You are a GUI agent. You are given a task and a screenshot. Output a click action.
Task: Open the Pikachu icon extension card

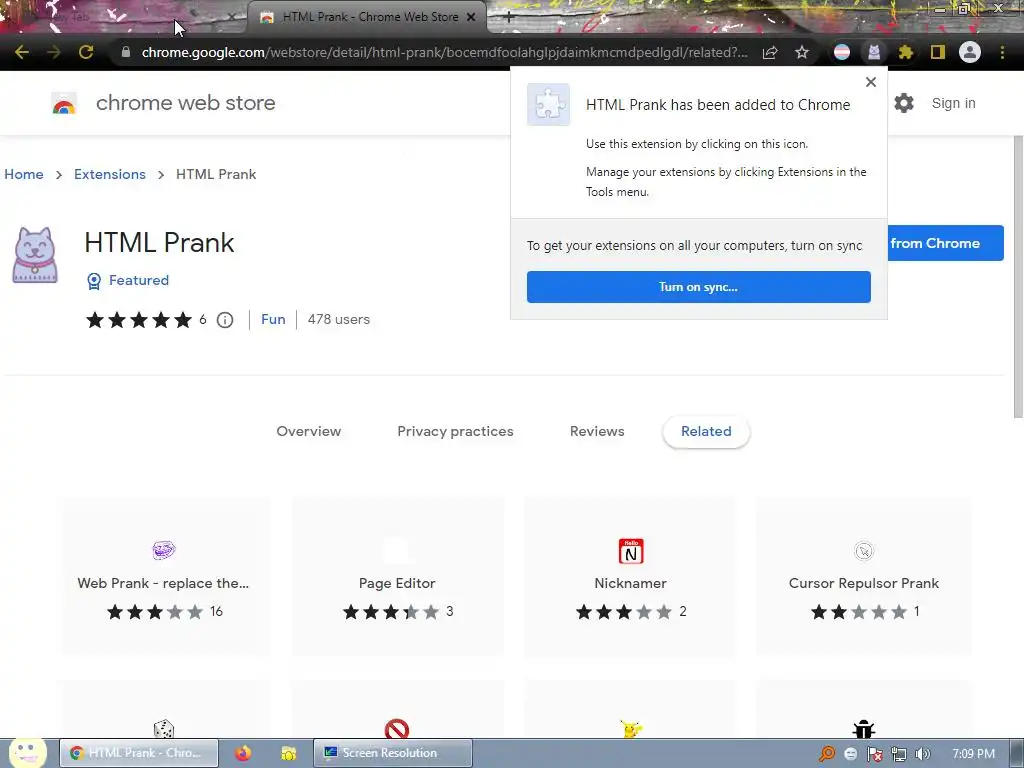tap(631, 728)
